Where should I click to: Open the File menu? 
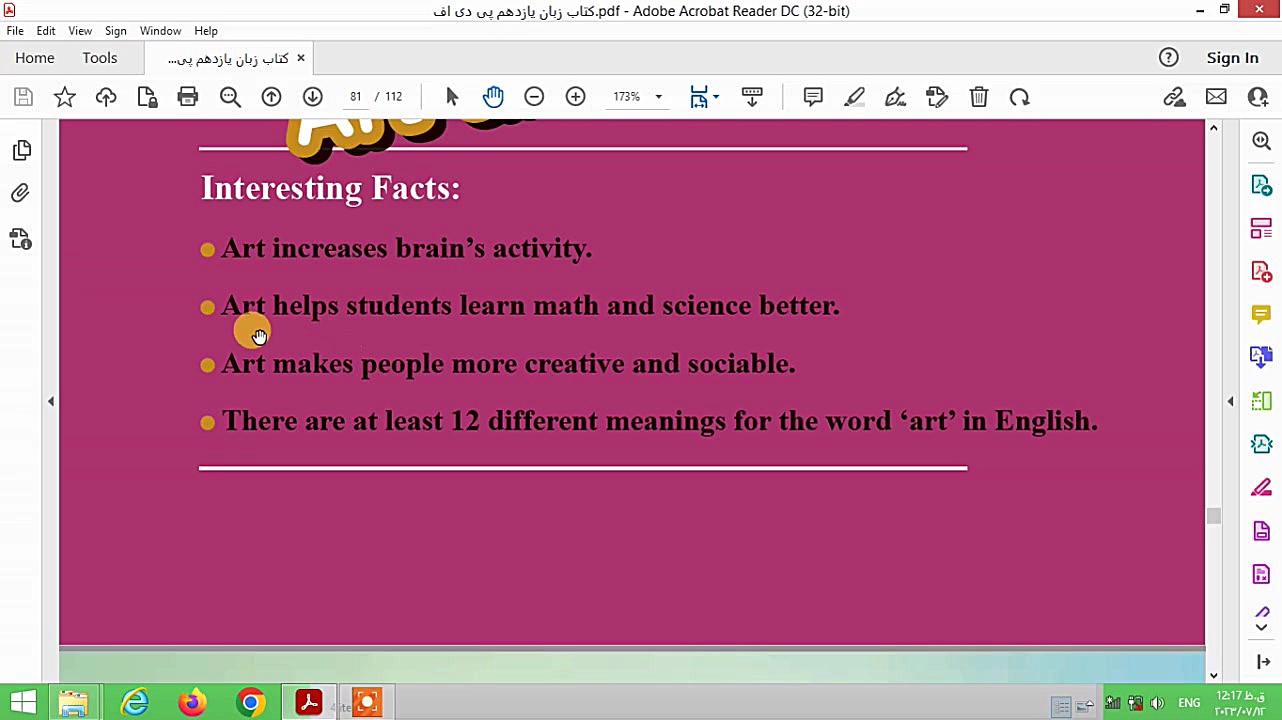tap(15, 31)
